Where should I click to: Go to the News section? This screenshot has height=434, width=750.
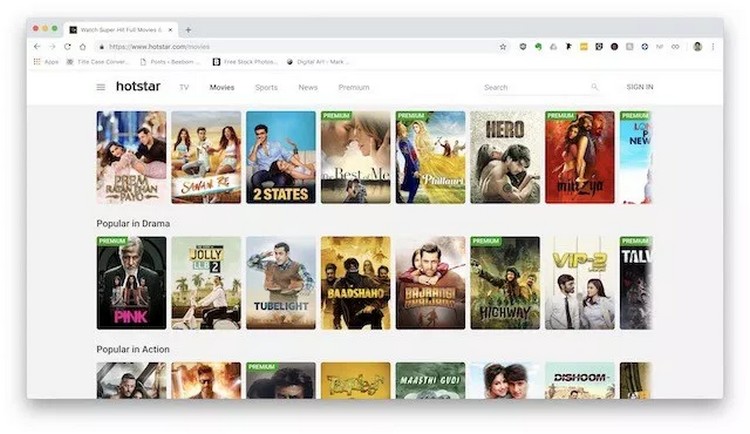[x=308, y=88]
